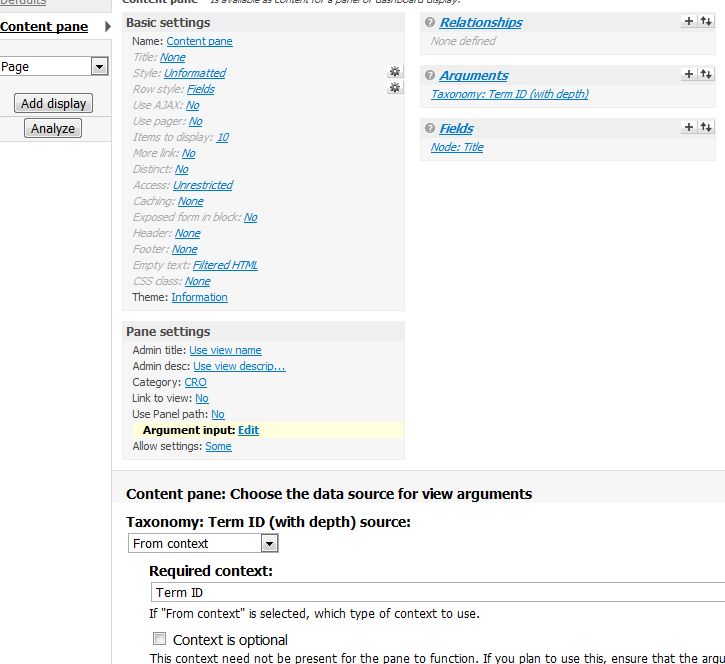Viewport: 725px width, 664px height.
Task: Rearrange Arguments using the arrows icon
Action: point(706,74)
